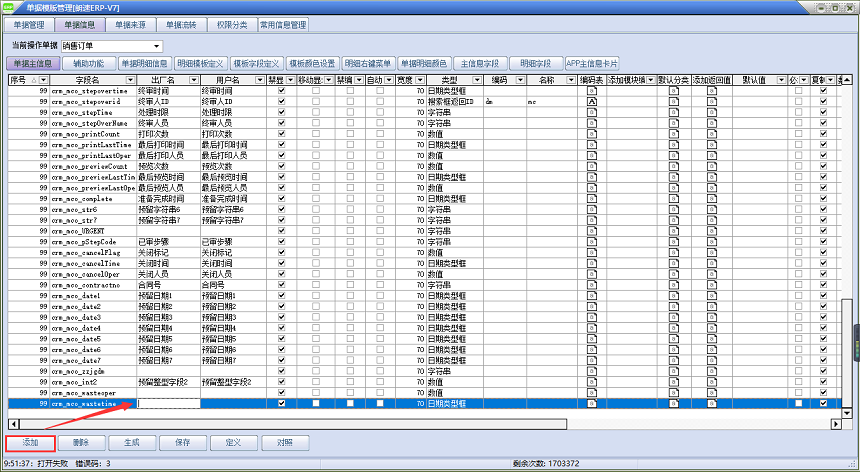Viewport: 860px width, 472px height.
Task: Switch to 权限分类 tab
Action: click(232, 25)
